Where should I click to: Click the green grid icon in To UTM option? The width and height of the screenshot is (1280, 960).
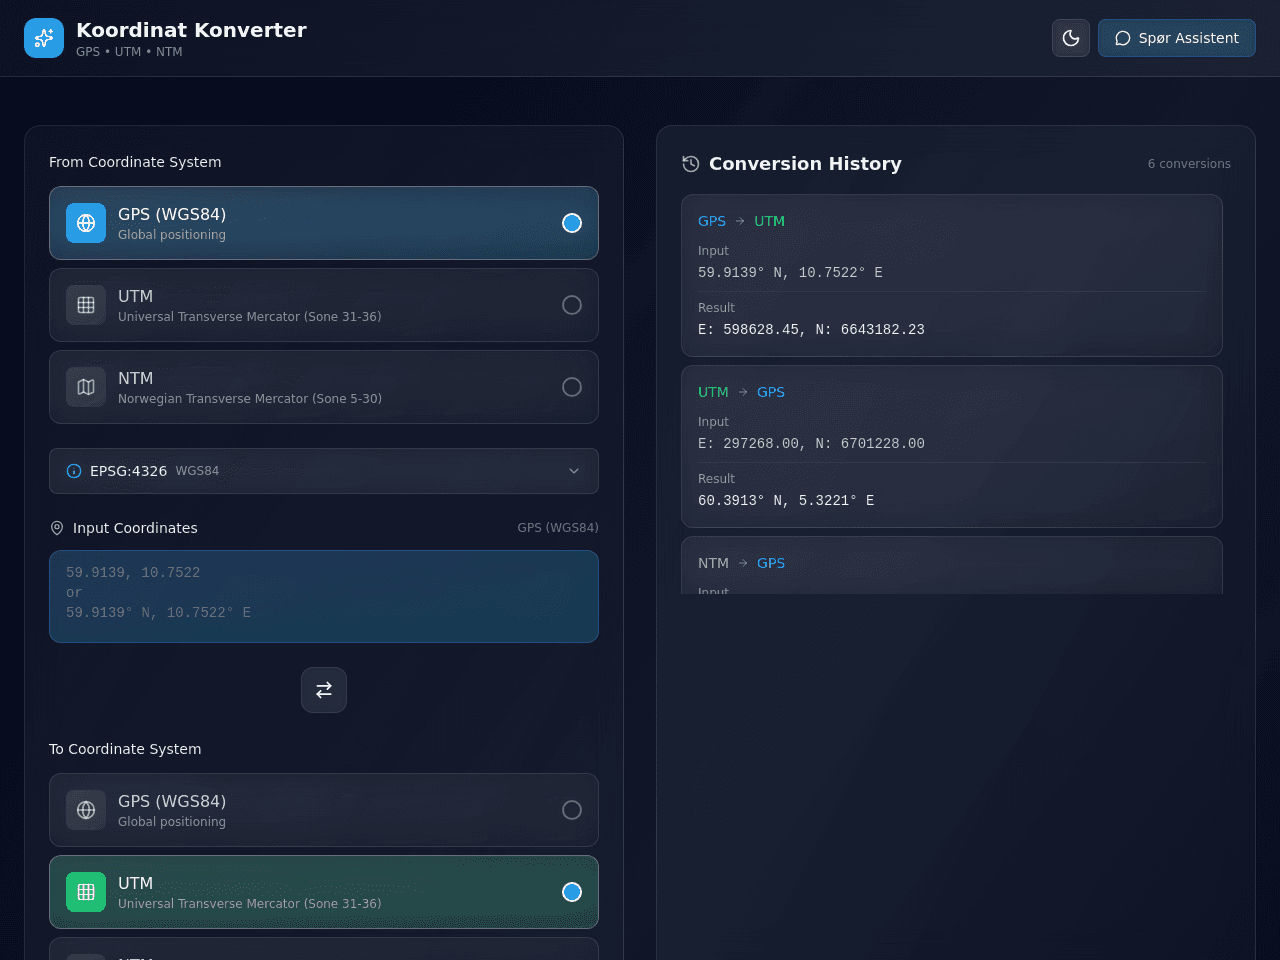coord(86,892)
